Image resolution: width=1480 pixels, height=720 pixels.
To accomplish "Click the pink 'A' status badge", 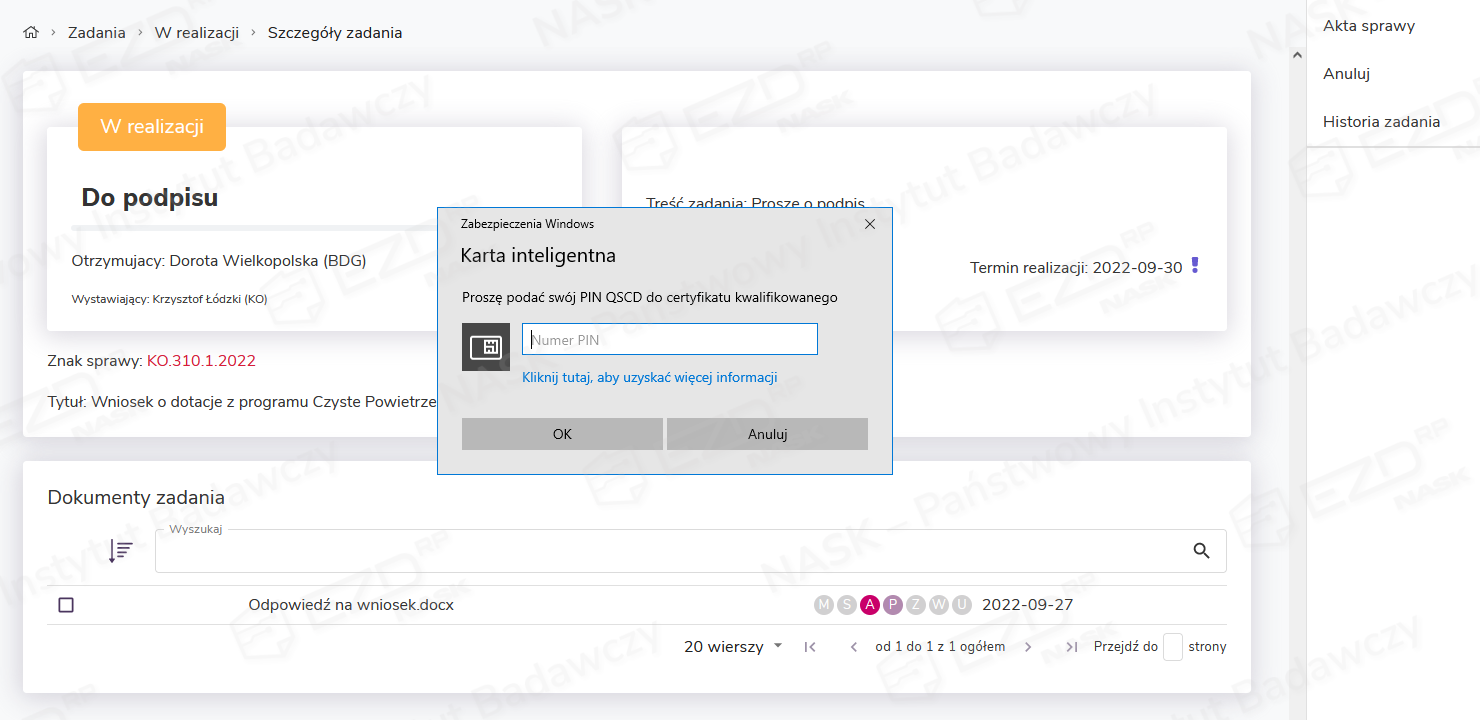I will 870,605.
